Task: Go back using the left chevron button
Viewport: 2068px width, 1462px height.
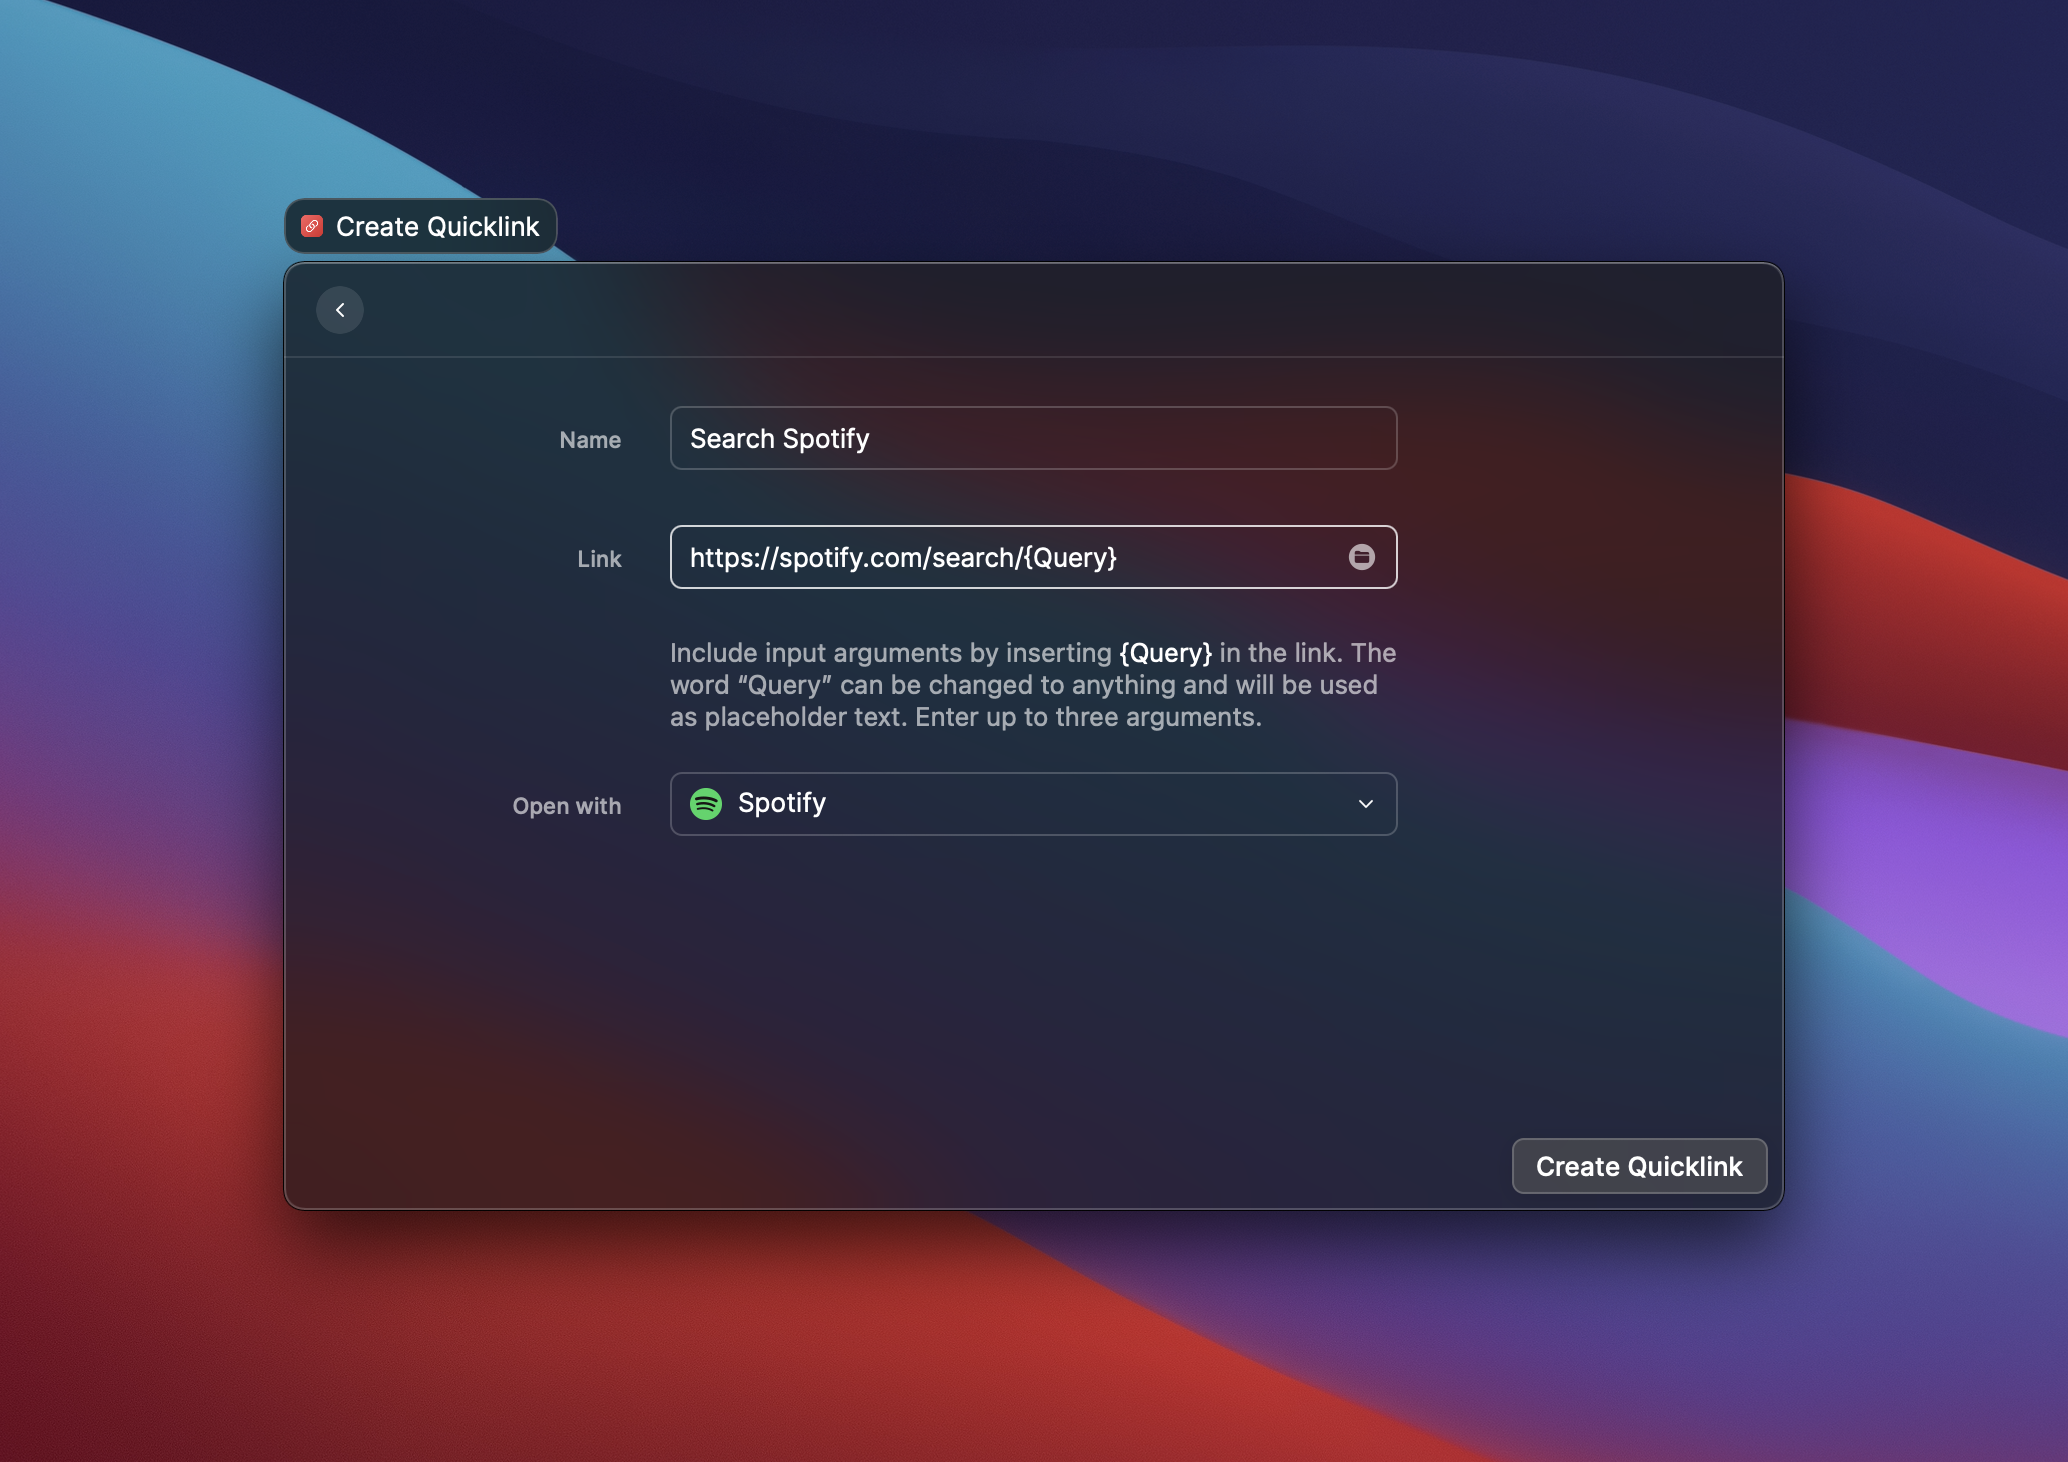Action: point(340,310)
